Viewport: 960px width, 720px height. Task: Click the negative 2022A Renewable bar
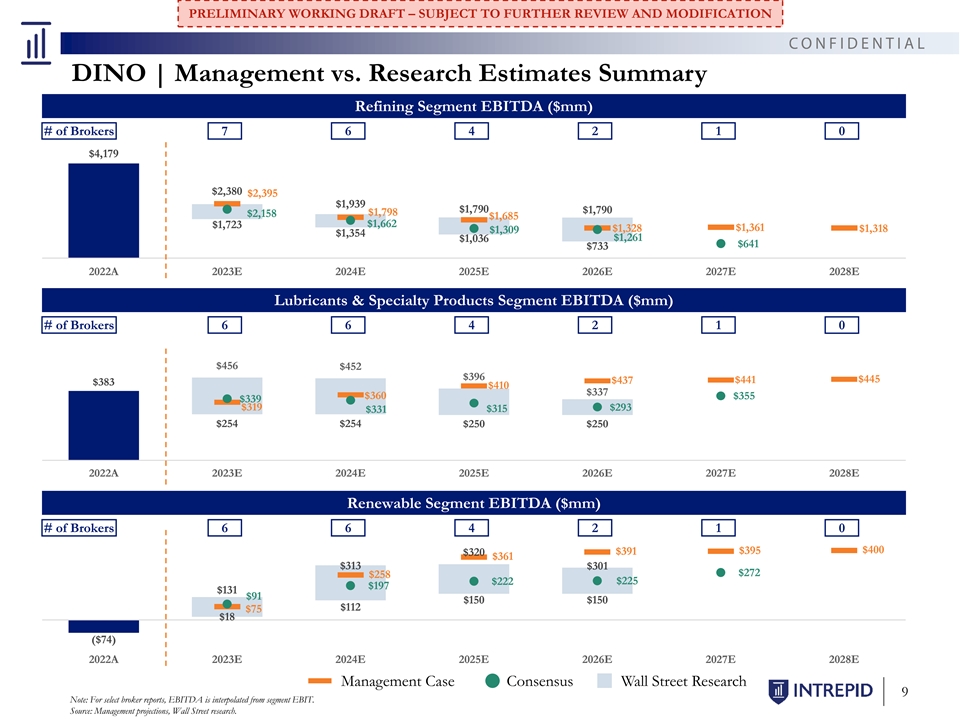(x=103, y=626)
